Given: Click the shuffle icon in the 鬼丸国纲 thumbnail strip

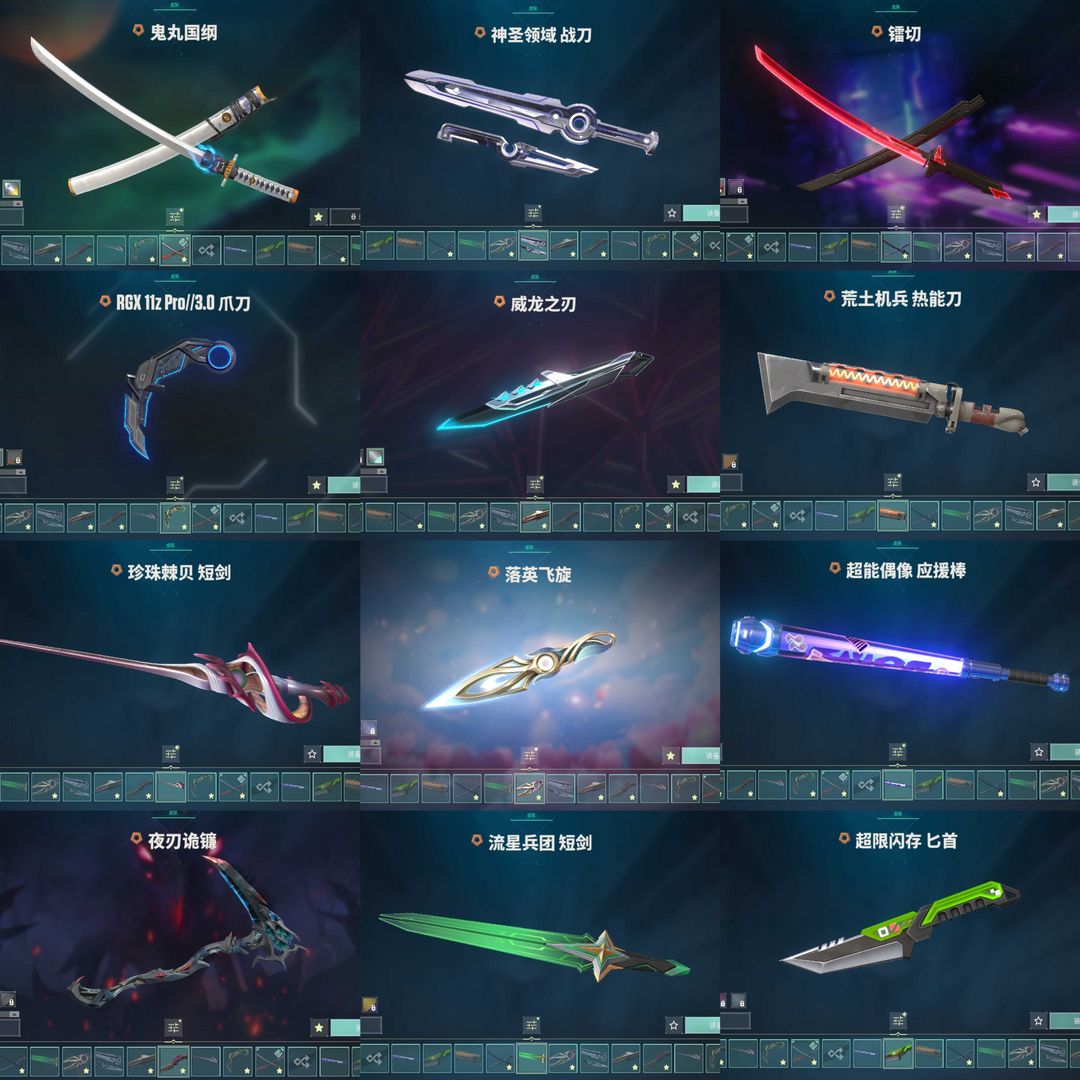Looking at the screenshot, I should click(x=207, y=249).
